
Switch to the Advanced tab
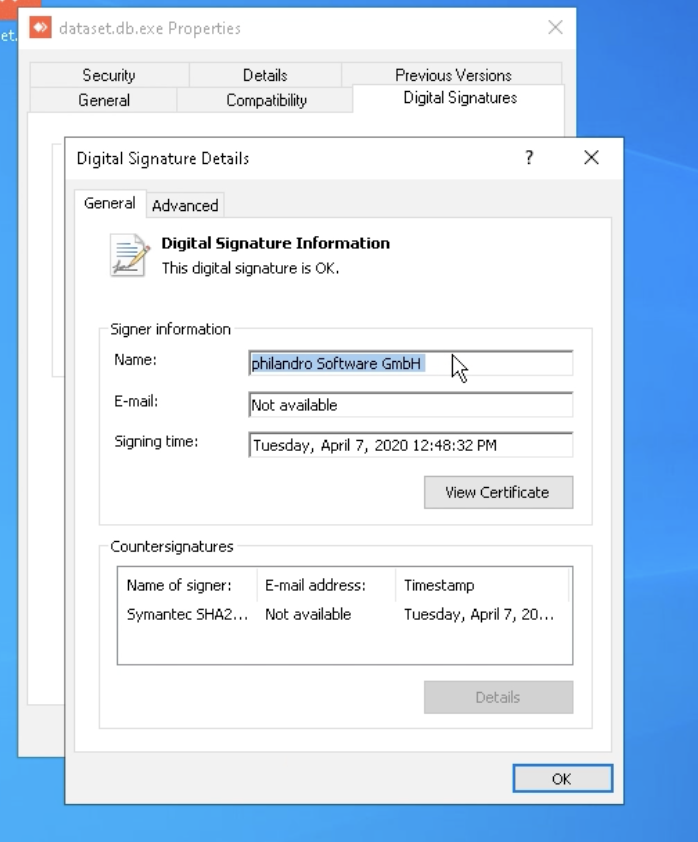coord(185,205)
